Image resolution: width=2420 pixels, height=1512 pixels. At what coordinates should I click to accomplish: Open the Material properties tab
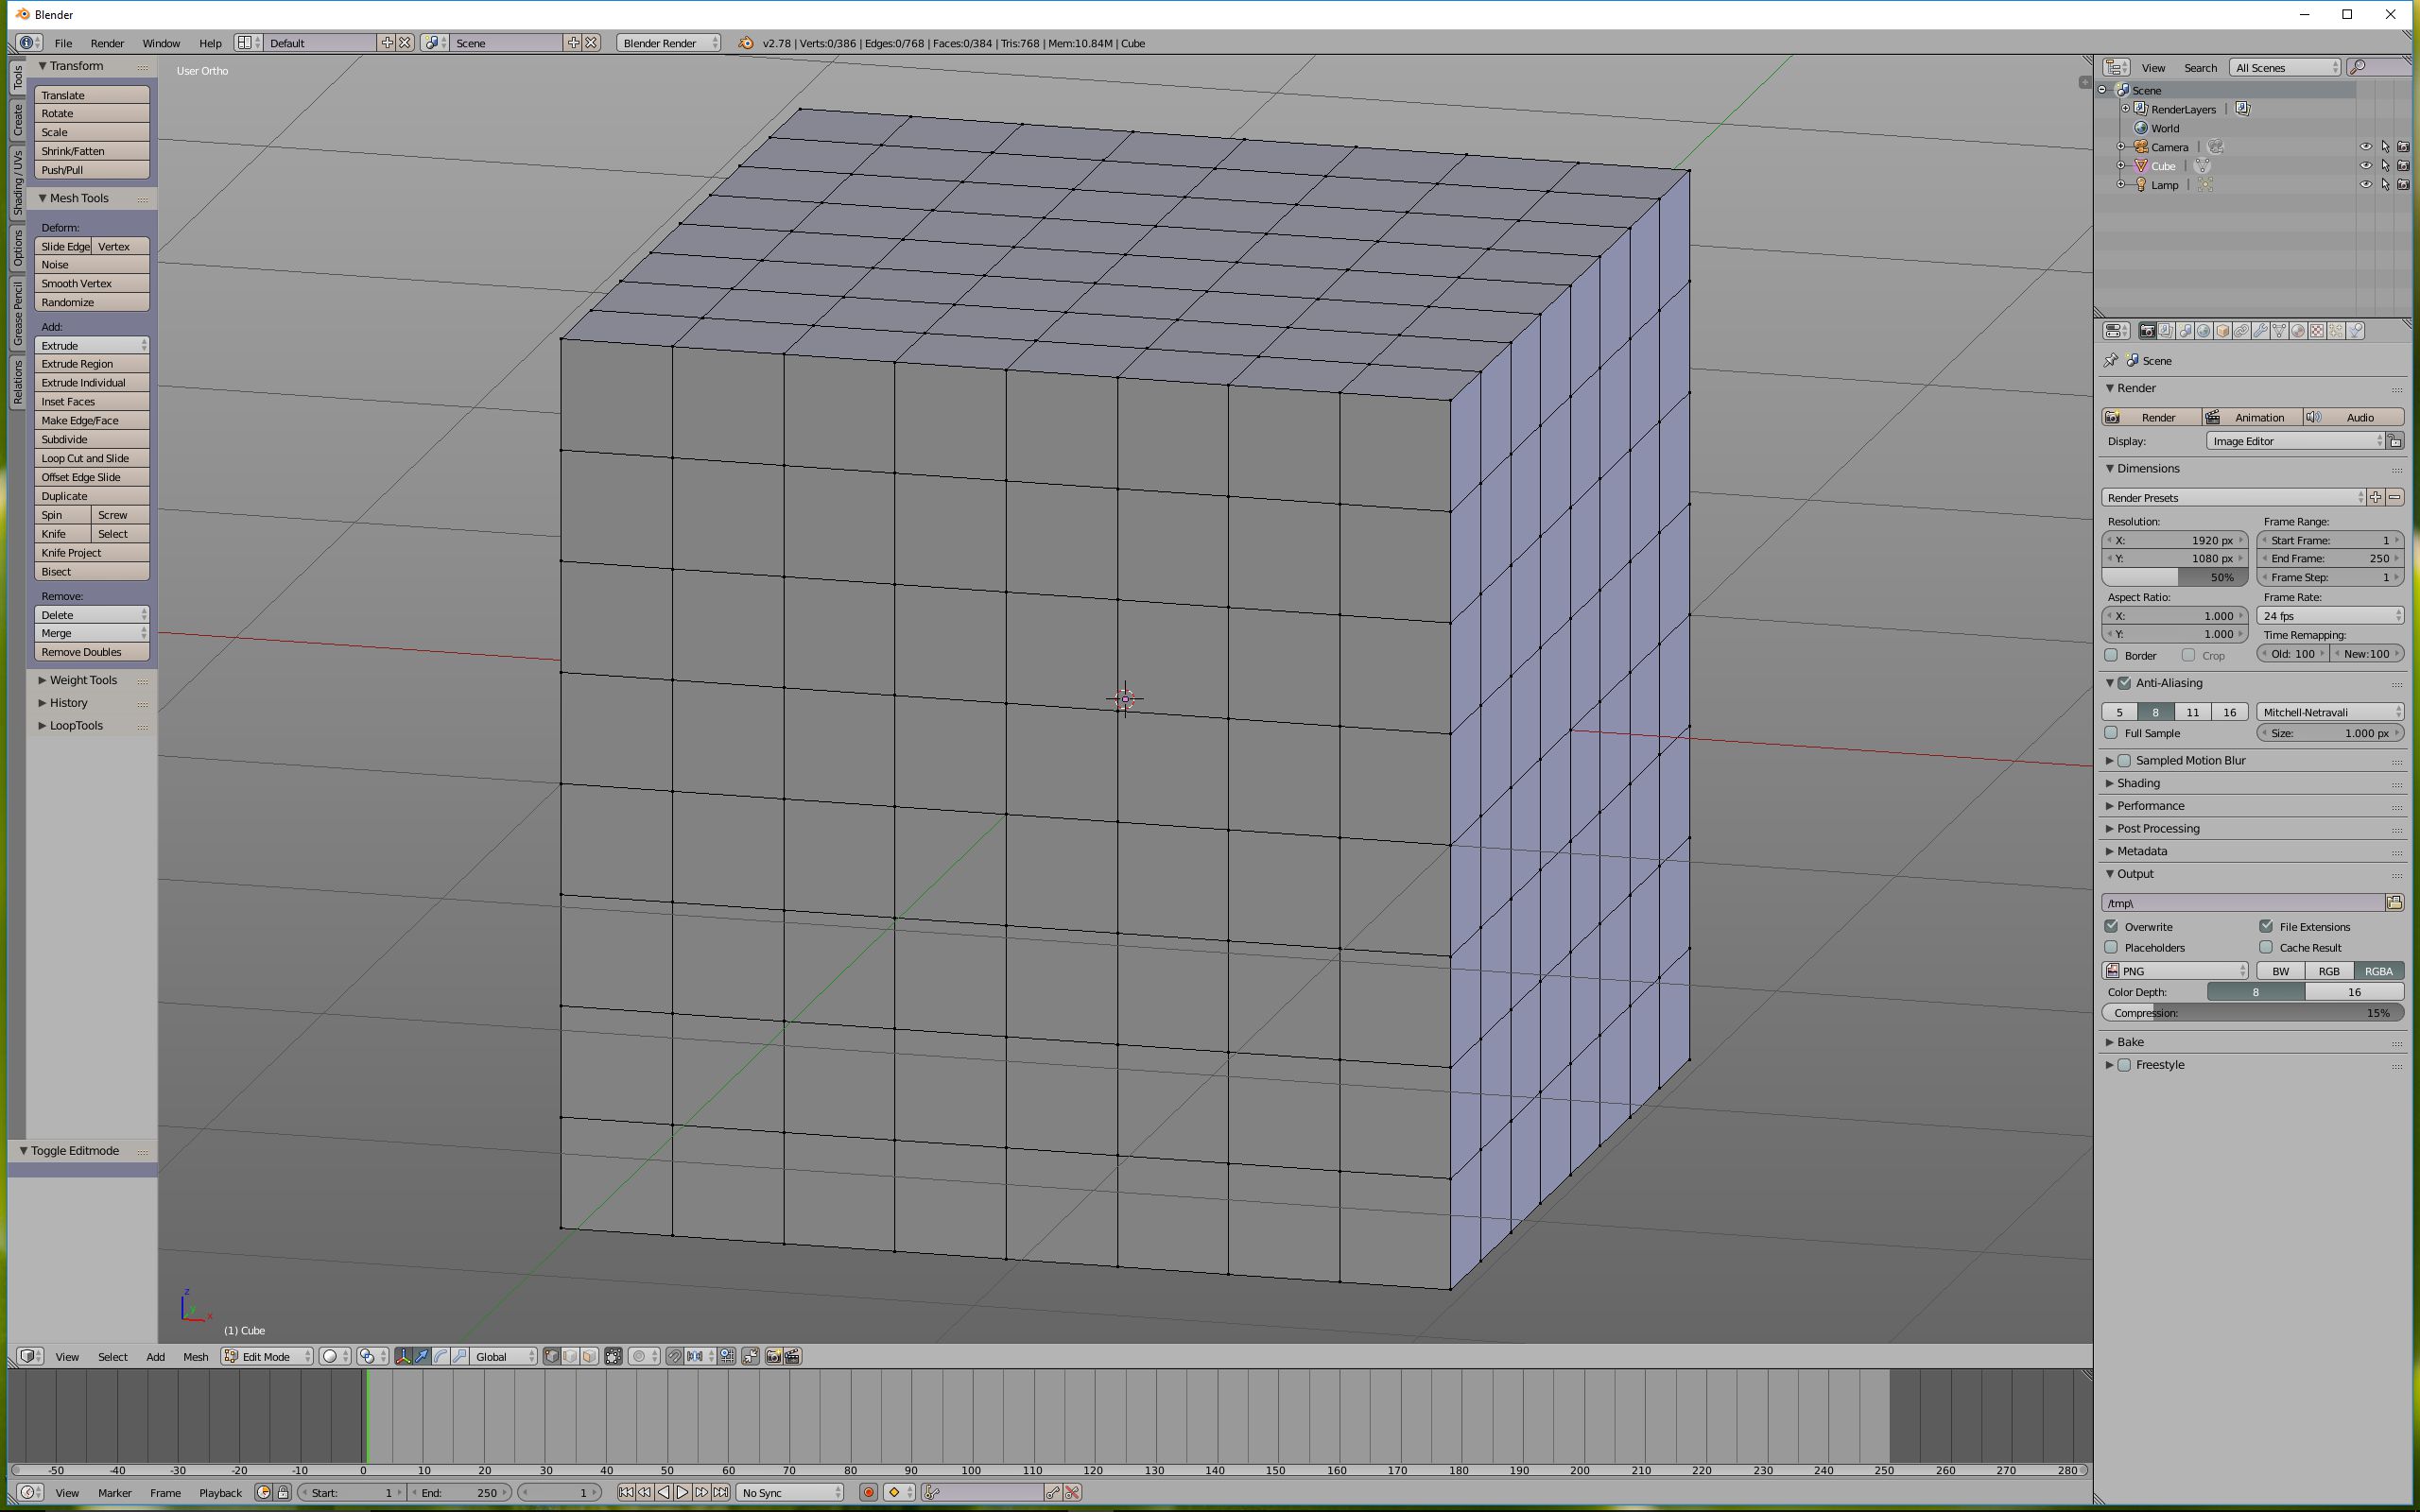pos(2298,331)
